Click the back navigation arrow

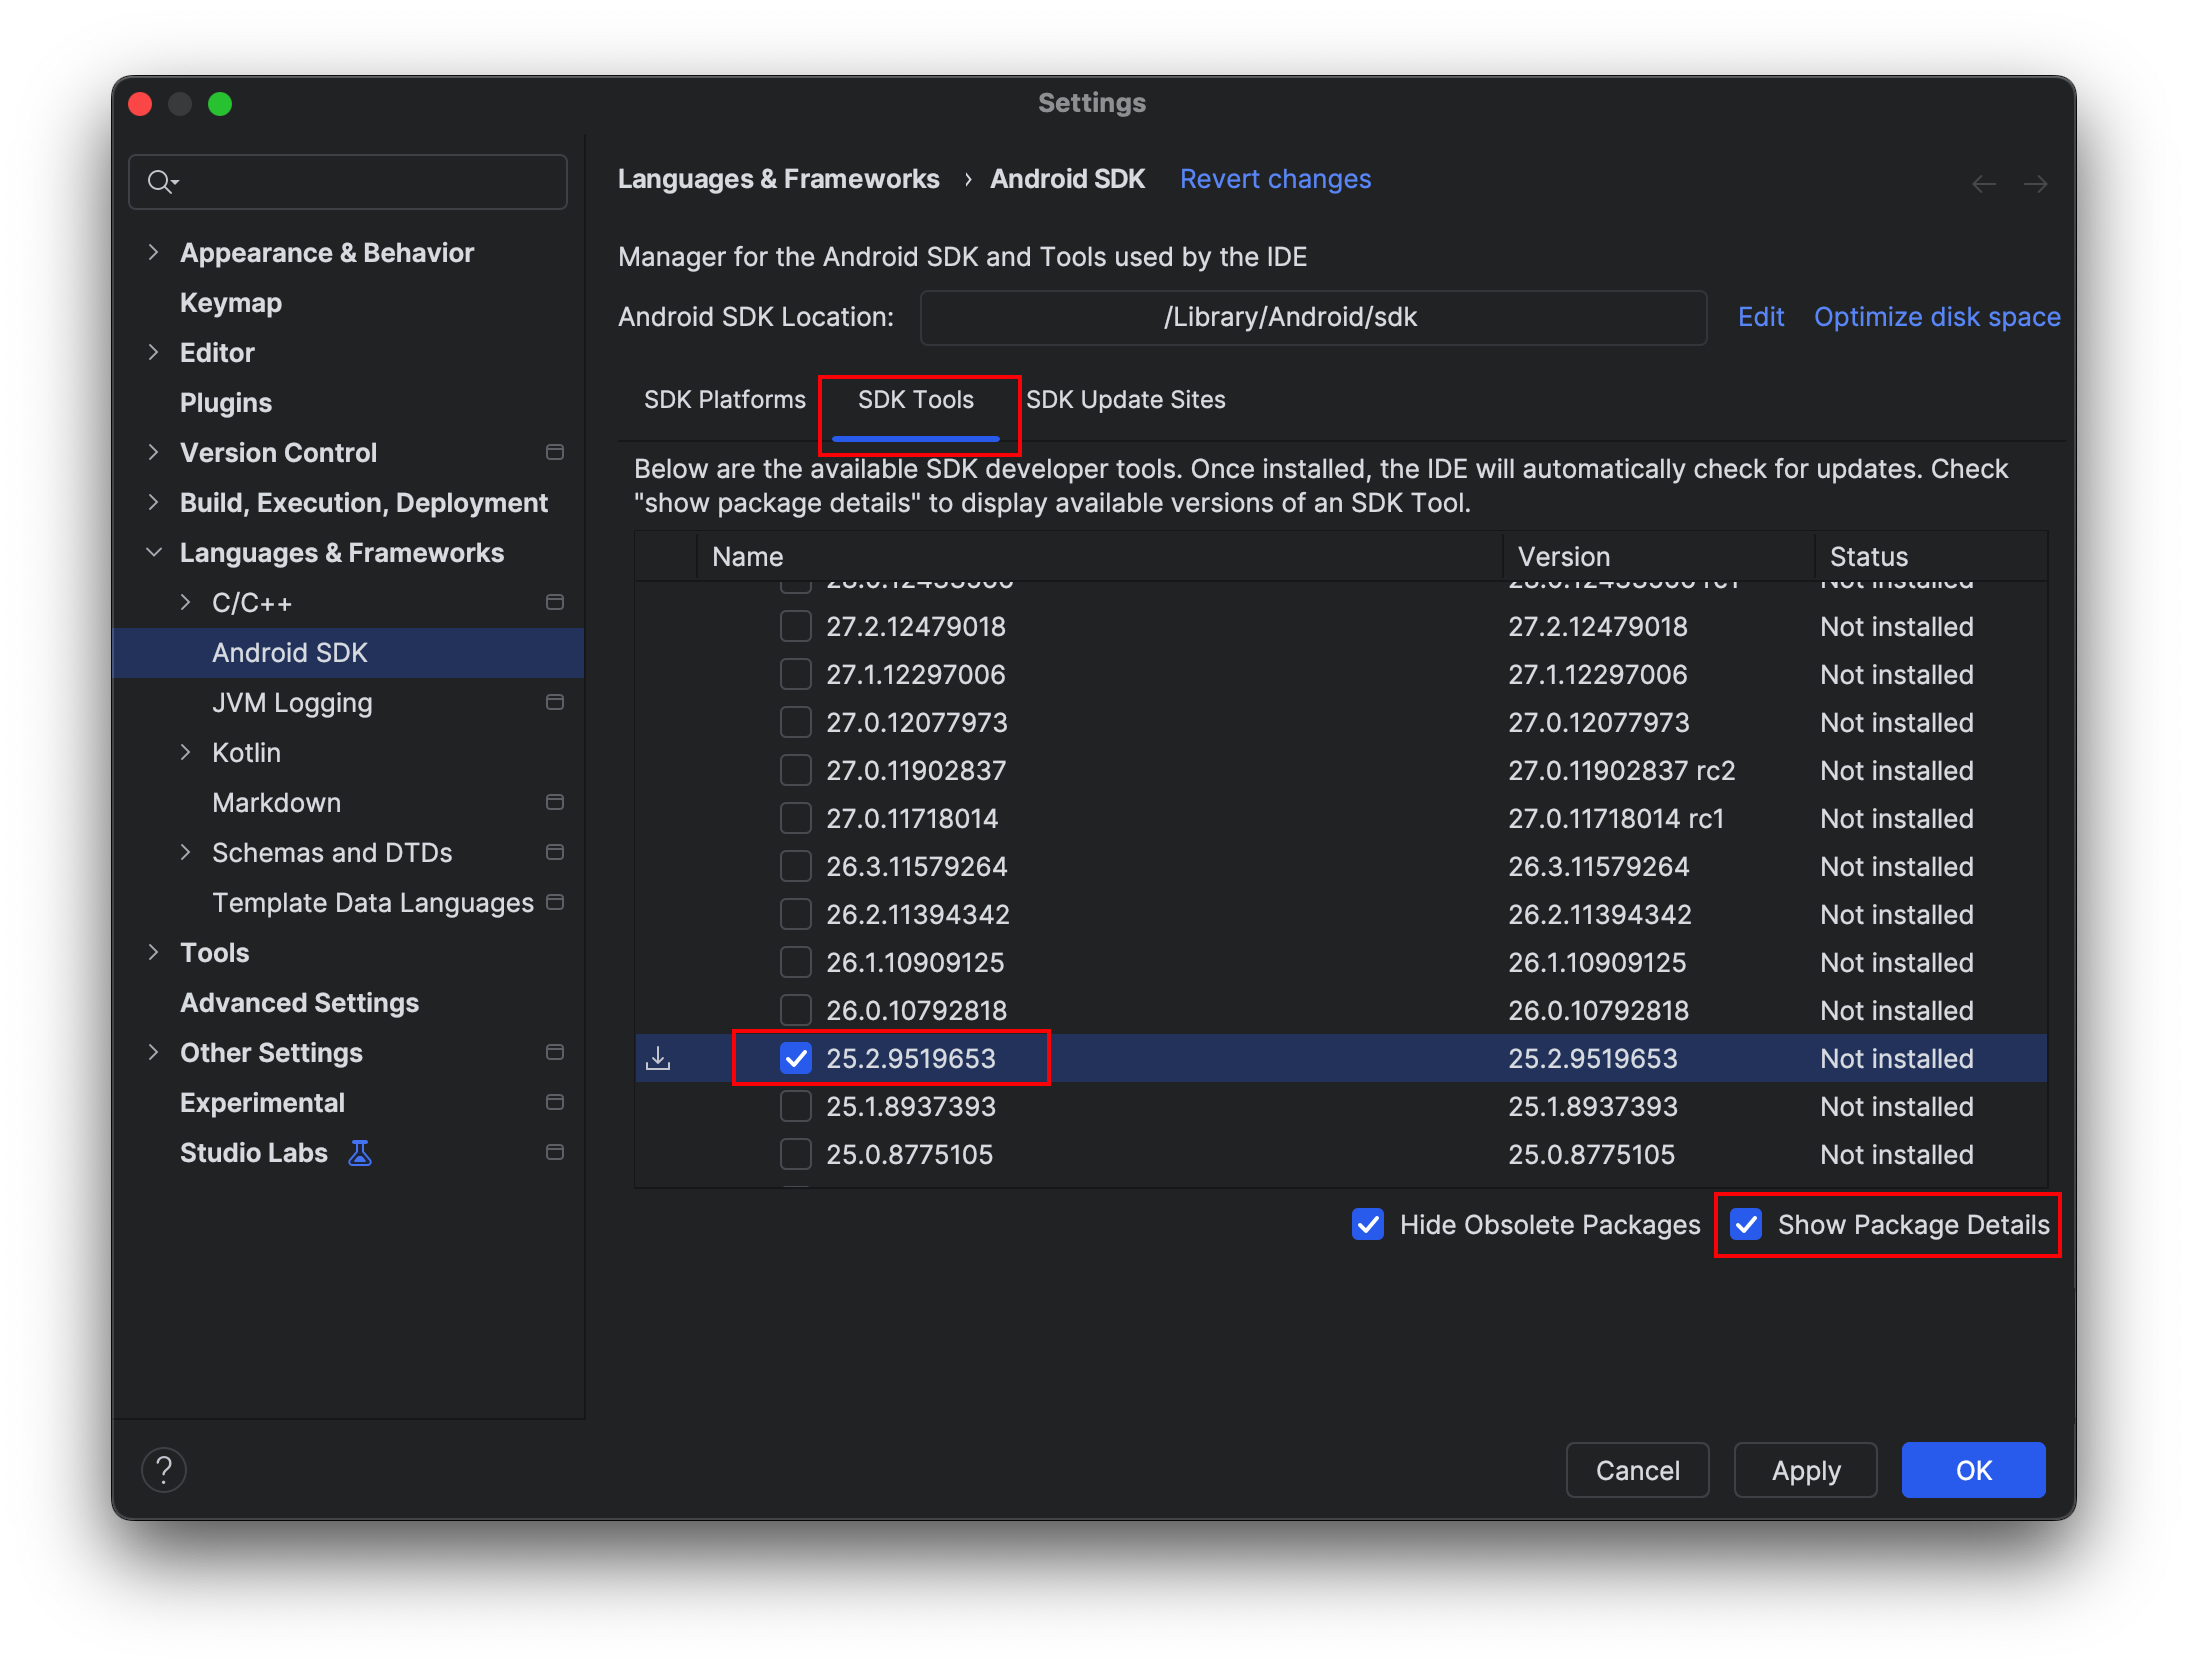coord(1984,184)
